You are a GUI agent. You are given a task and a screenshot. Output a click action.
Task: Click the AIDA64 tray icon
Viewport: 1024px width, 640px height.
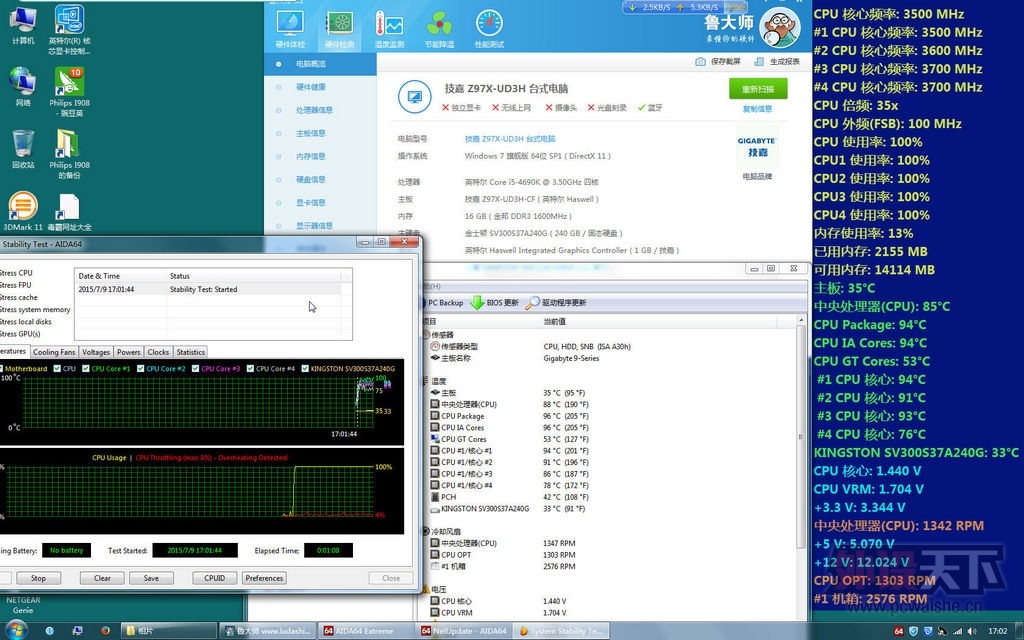pyautogui.click(x=899, y=631)
